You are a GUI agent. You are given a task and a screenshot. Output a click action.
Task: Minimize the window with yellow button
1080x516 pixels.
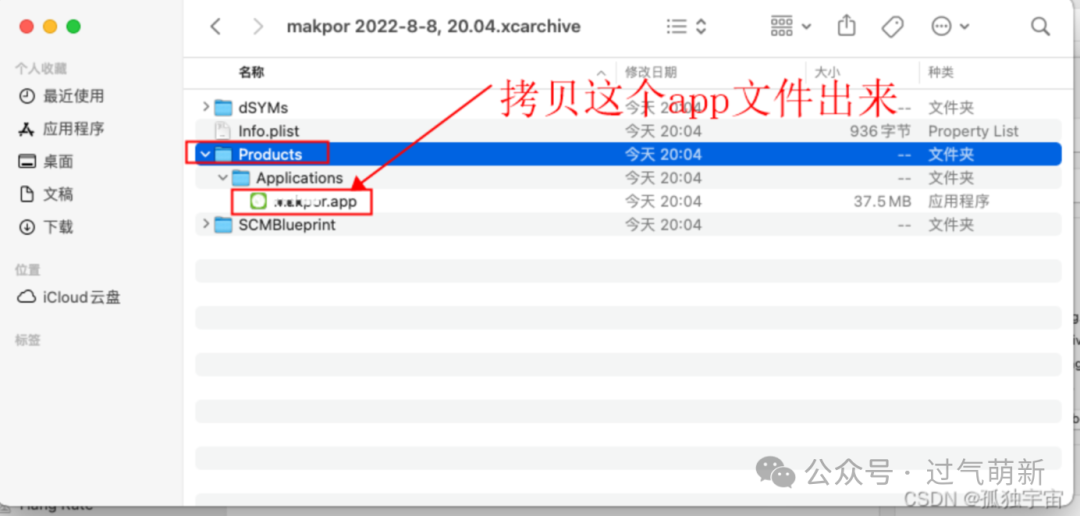(x=50, y=27)
